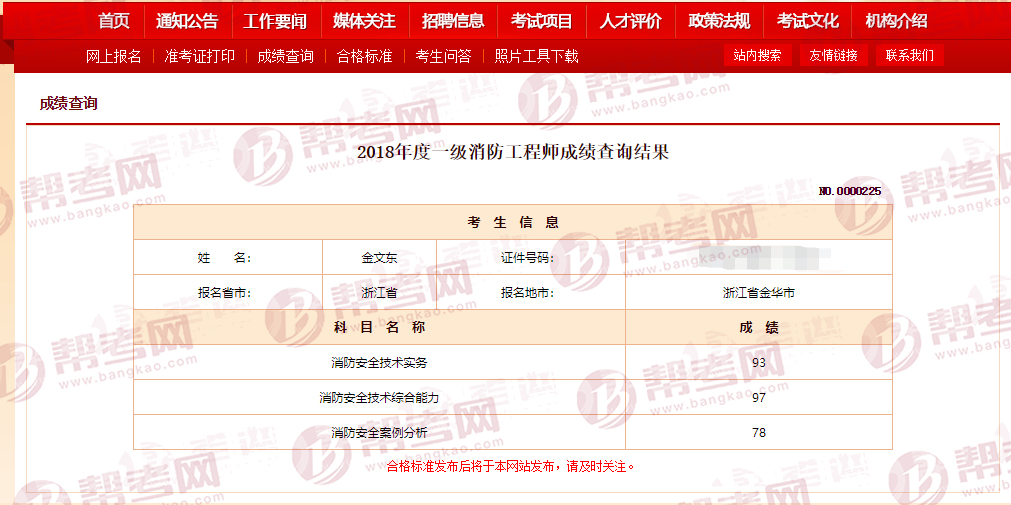
Task: Select 考试文化 in the navigation bar
Action: point(807,21)
